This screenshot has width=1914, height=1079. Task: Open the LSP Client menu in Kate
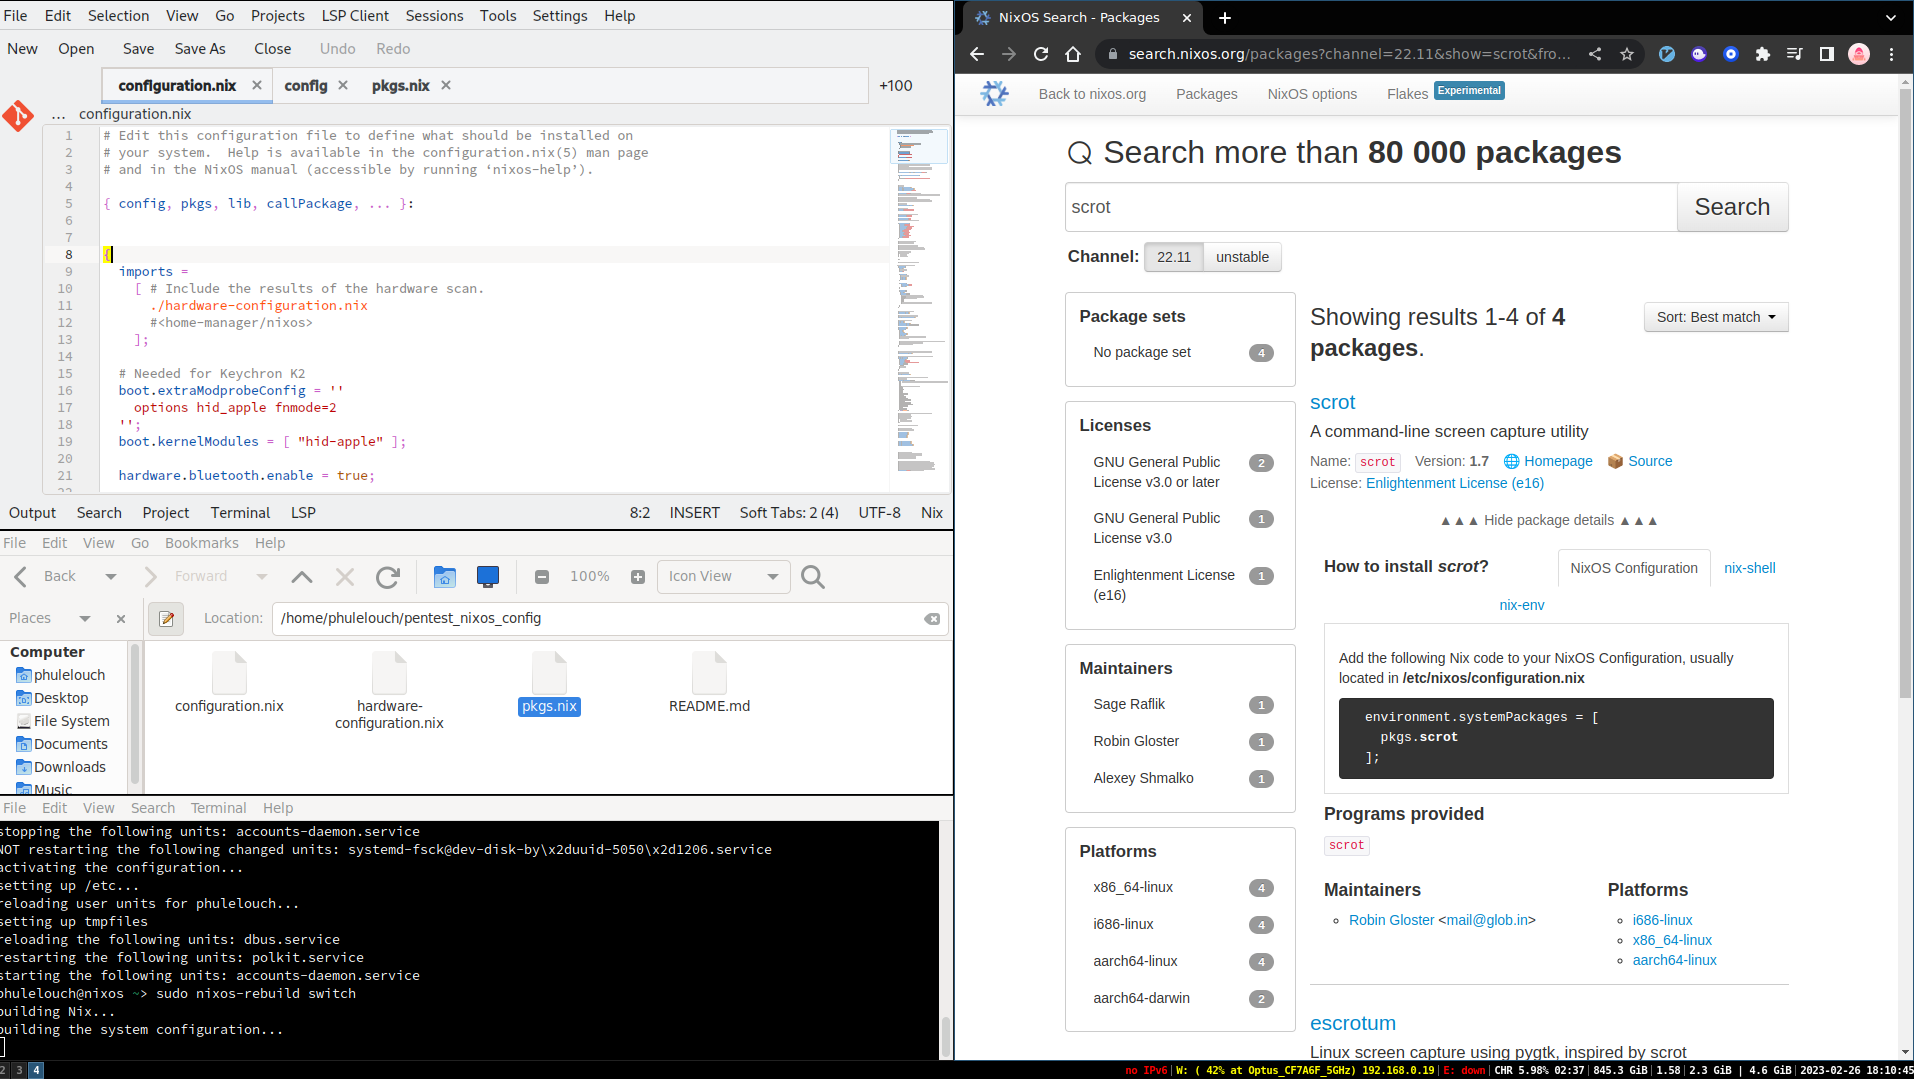(355, 15)
